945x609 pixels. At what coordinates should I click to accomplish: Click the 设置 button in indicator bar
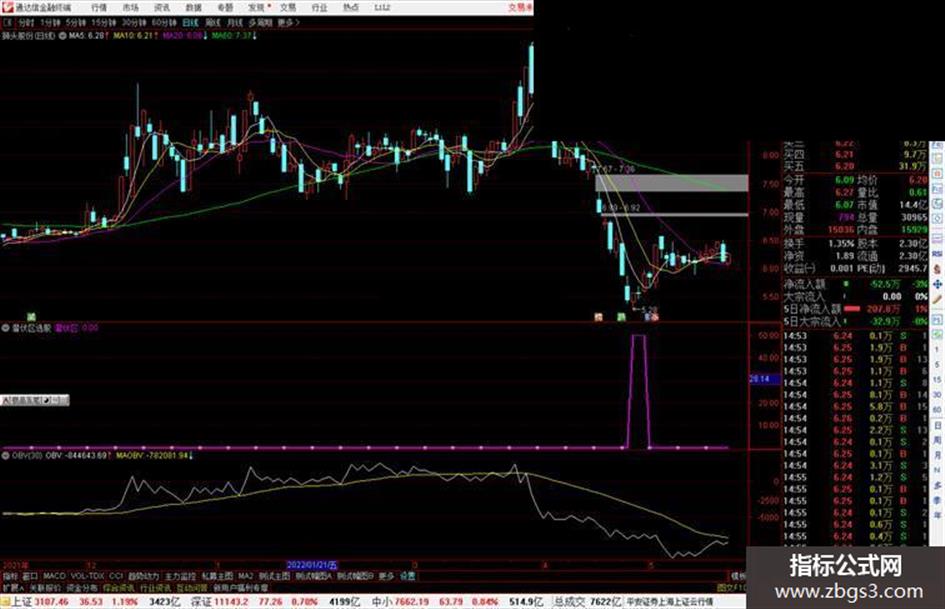pyautogui.click(x=407, y=576)
